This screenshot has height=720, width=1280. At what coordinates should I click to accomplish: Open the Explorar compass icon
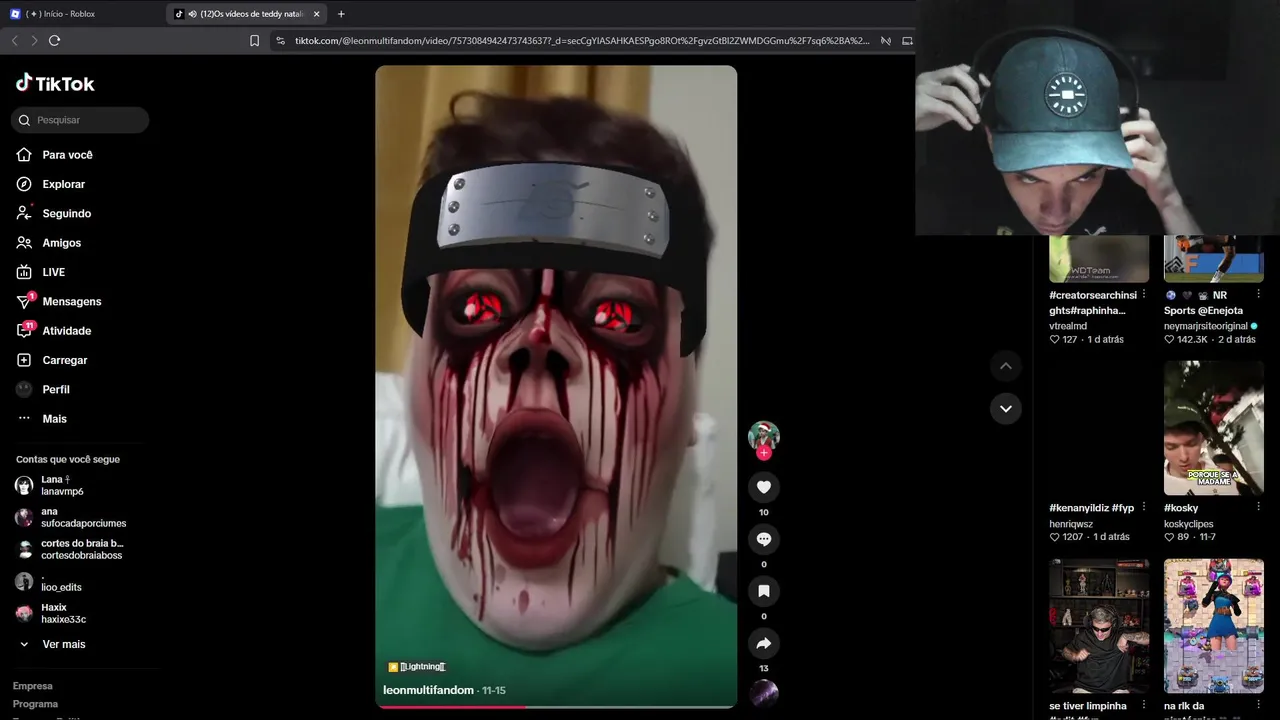[24, 184]
